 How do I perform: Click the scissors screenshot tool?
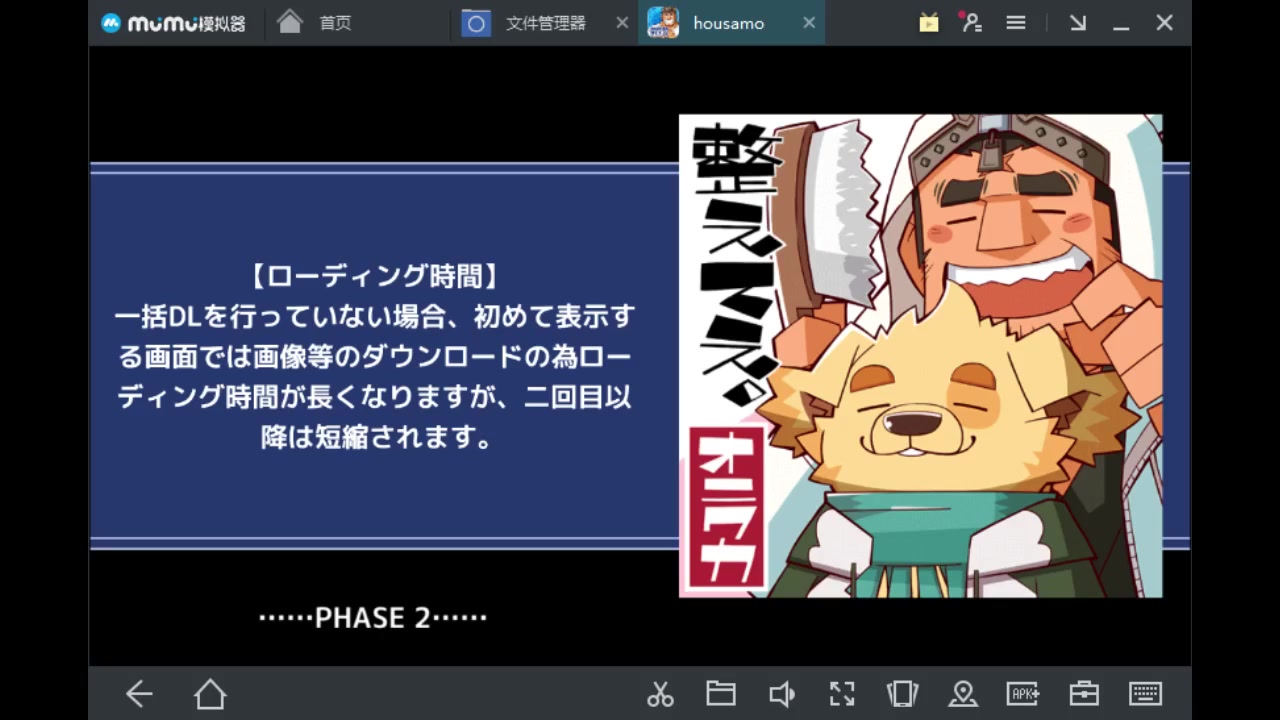660,693
